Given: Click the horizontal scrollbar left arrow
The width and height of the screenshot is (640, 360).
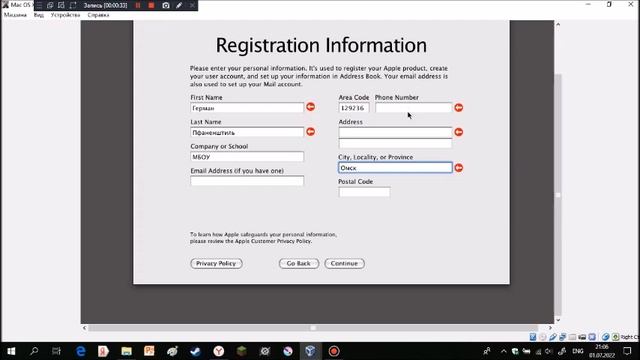Looking at the screenshot, I should point(84,328).
